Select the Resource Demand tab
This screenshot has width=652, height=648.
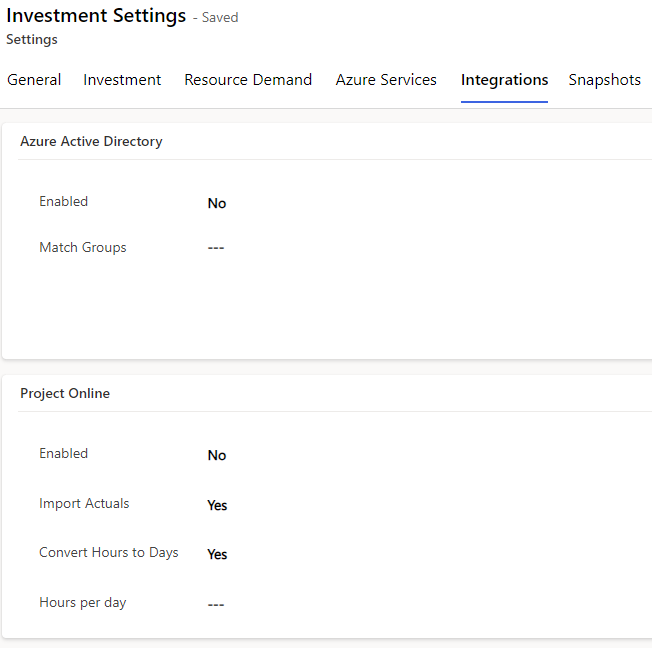[x=248, y=79]
